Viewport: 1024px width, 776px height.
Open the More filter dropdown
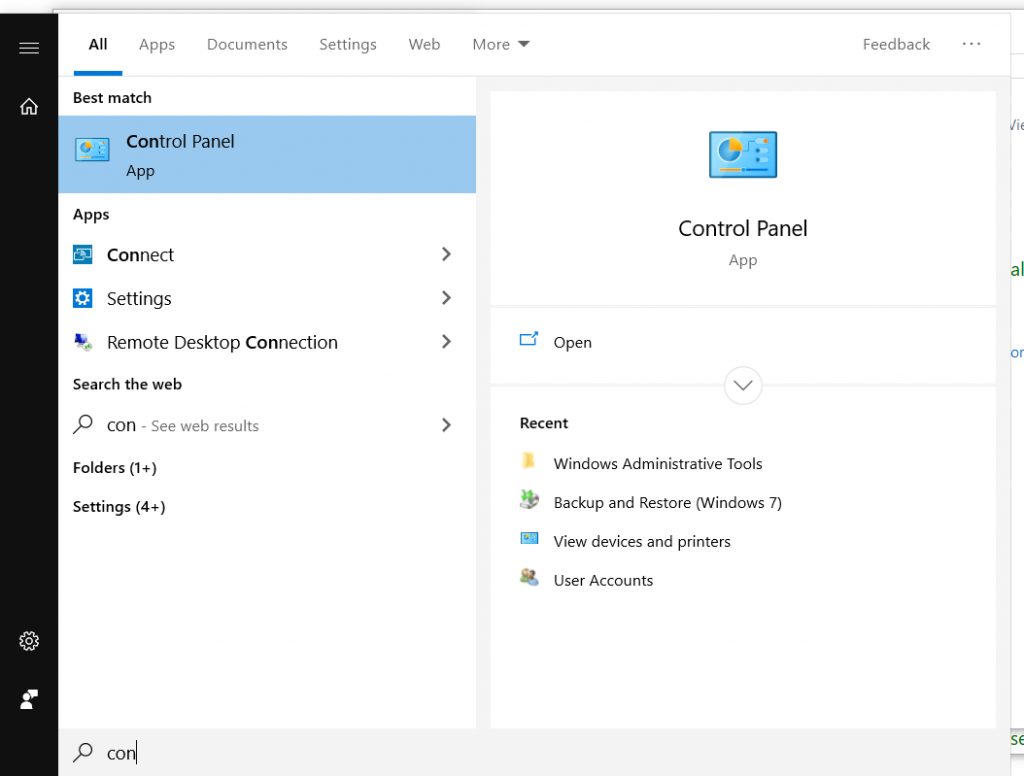point(501,44)
